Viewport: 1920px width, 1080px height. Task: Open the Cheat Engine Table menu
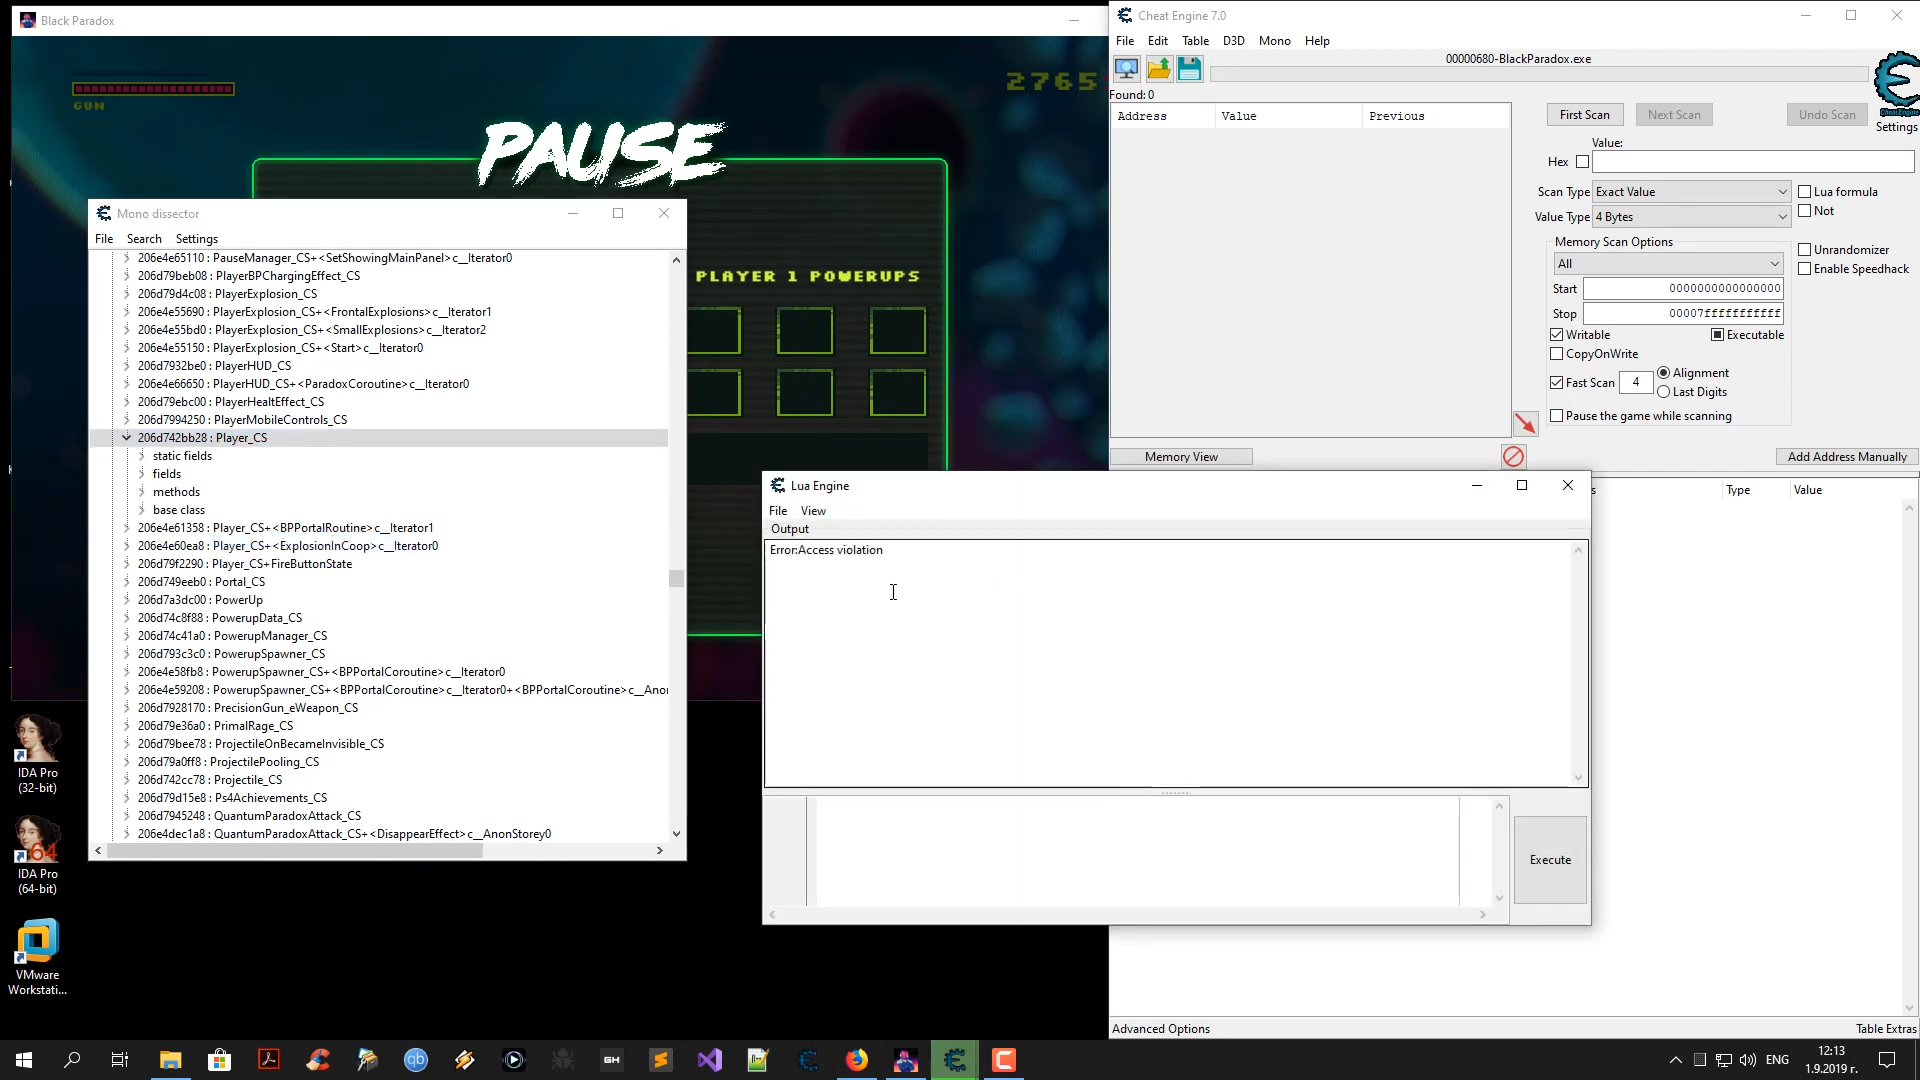1195,41
